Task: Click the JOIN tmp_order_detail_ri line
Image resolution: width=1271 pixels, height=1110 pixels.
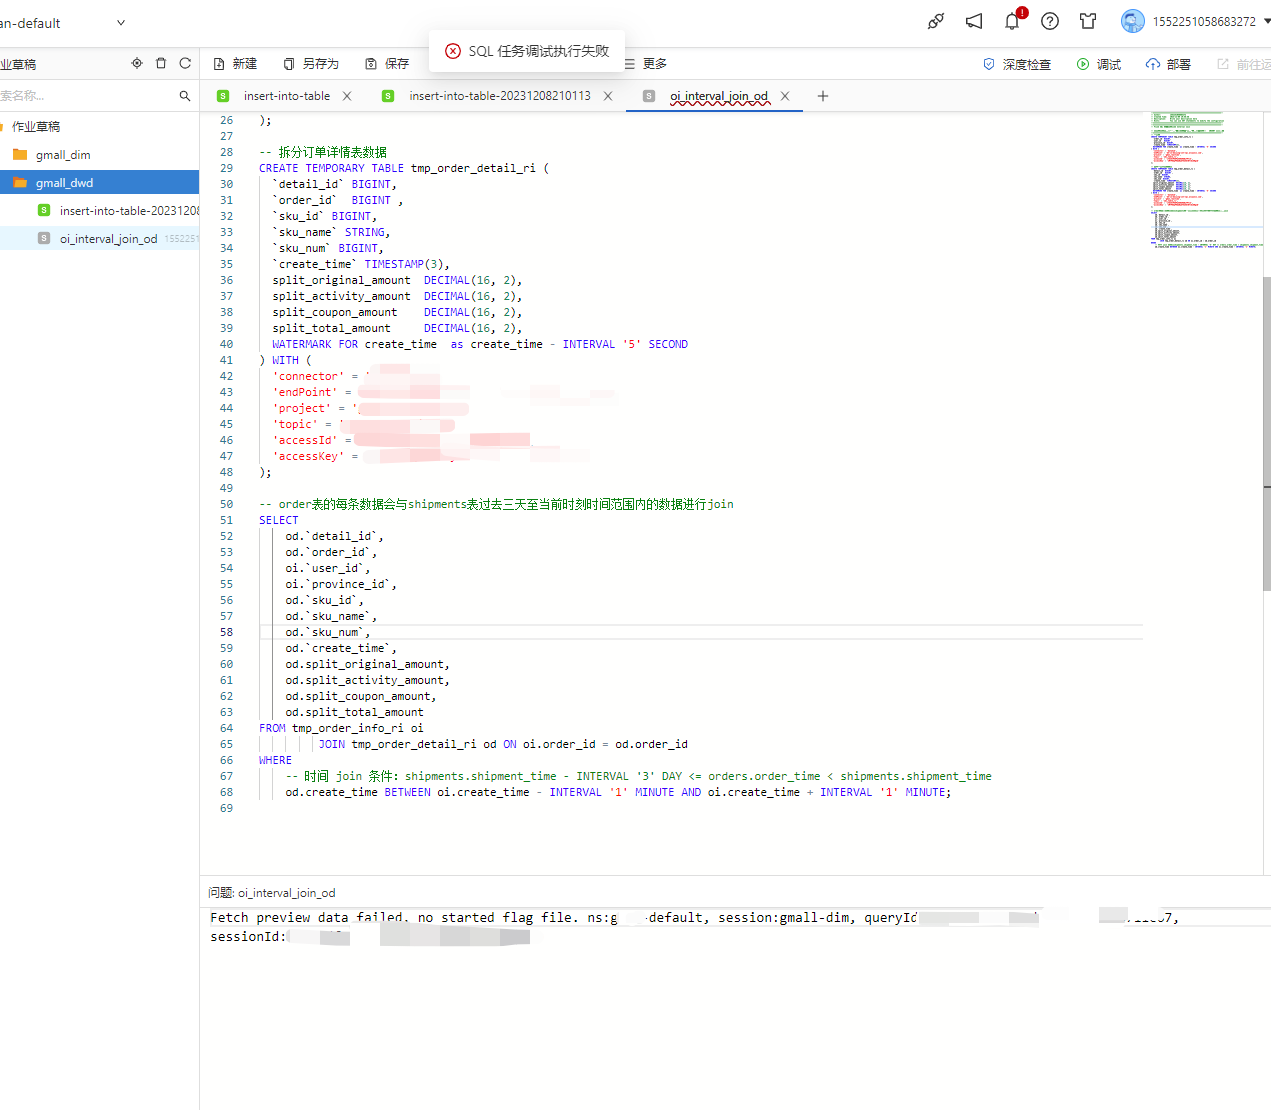Action: tap(503, 744)
